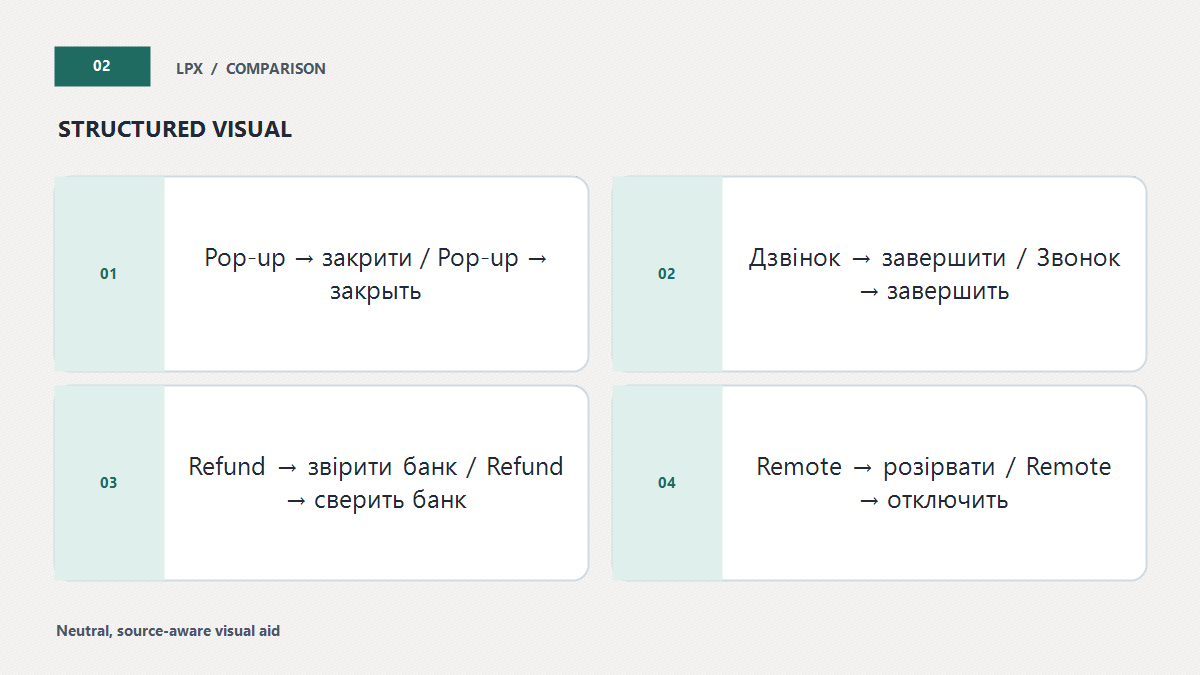This screenshot has height=675, width=1200.
Task: Click the green 02 slide number badge
Action: (102, 66)
